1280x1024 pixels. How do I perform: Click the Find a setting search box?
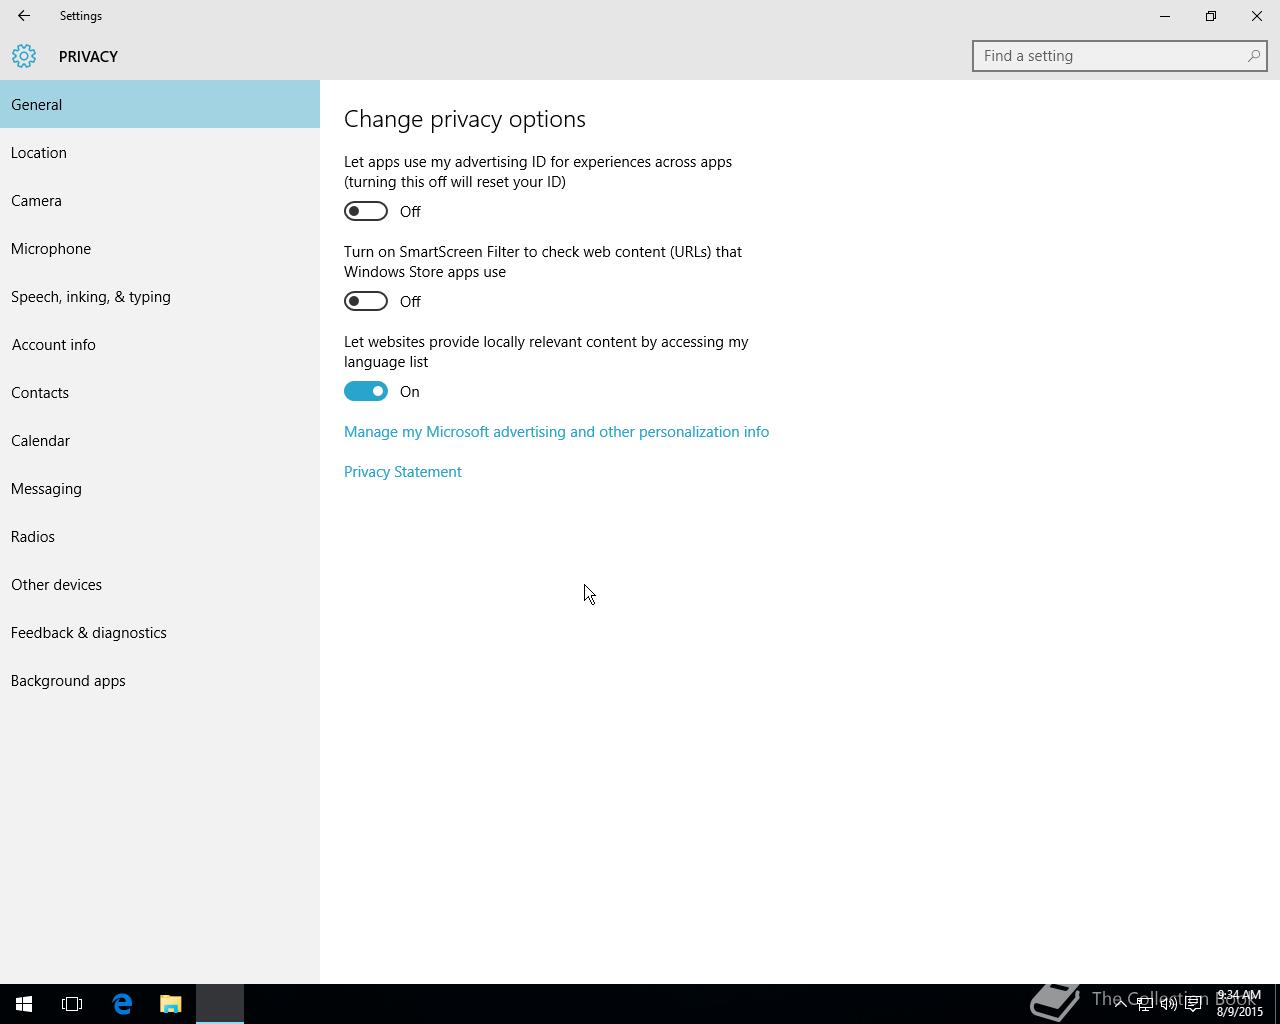pyautogui.click(x=1120, y=56)
